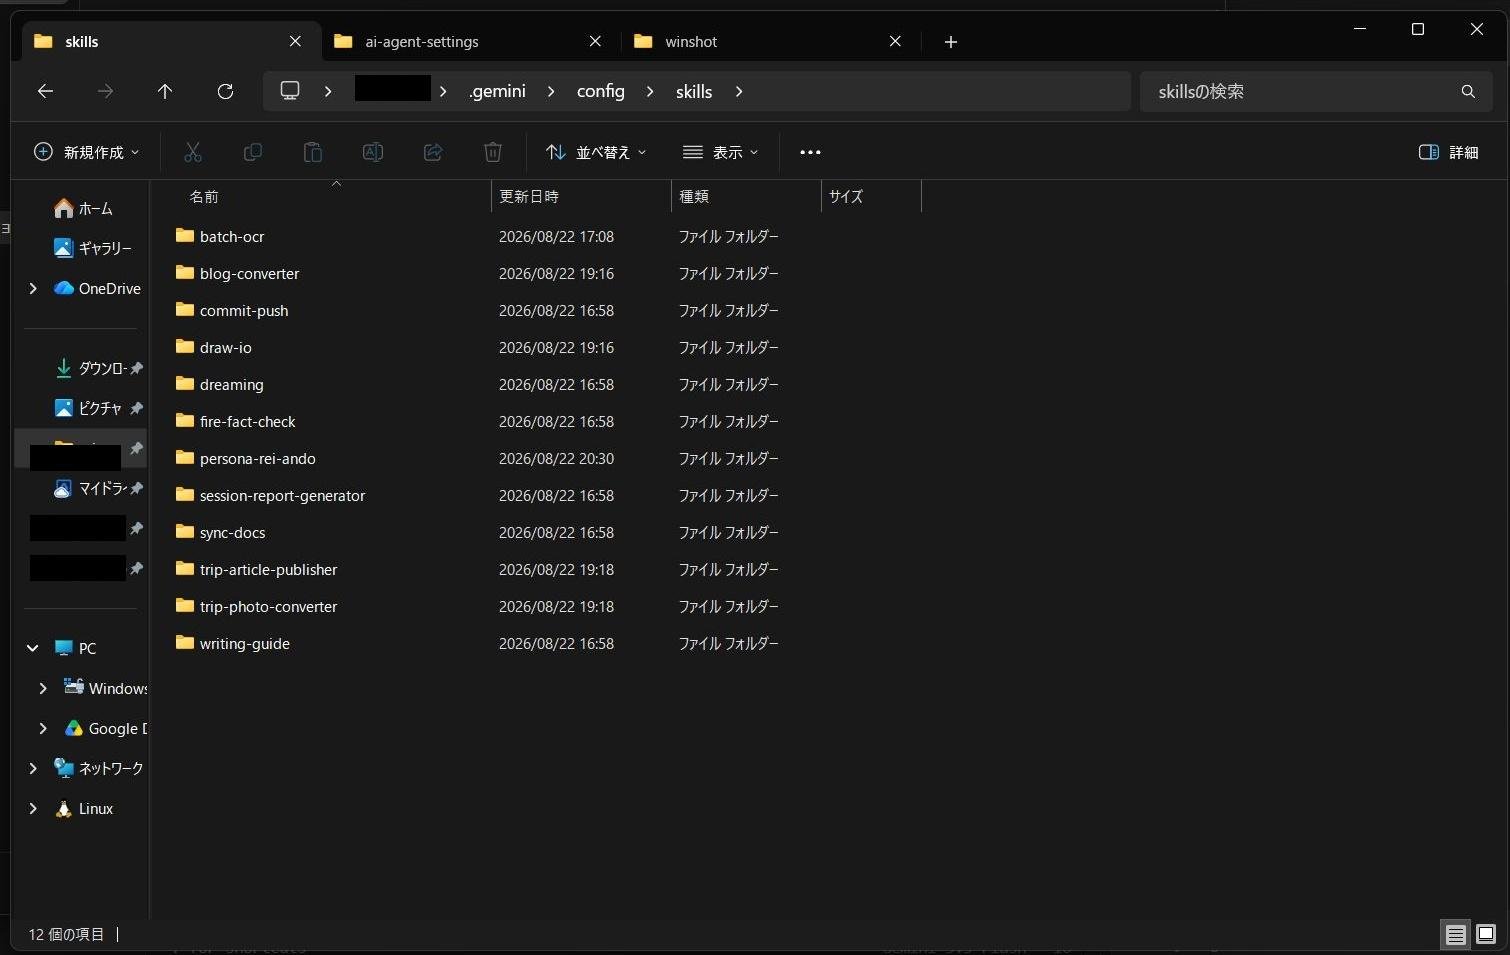Open the 並べ替え sort dropdown
This screenshot has height=955, width=1510.
tap(596, 152)
